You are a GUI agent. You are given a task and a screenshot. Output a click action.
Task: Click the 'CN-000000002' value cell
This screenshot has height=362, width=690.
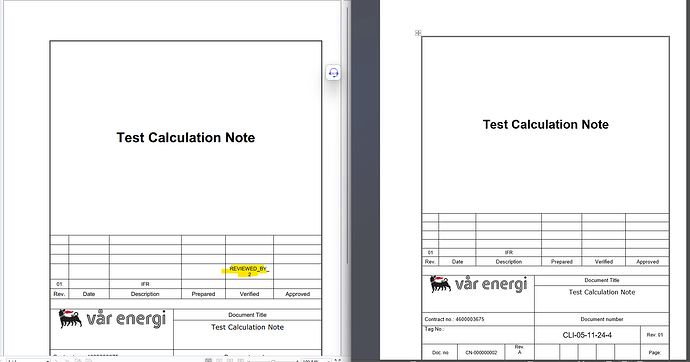[x=481, y=353]
